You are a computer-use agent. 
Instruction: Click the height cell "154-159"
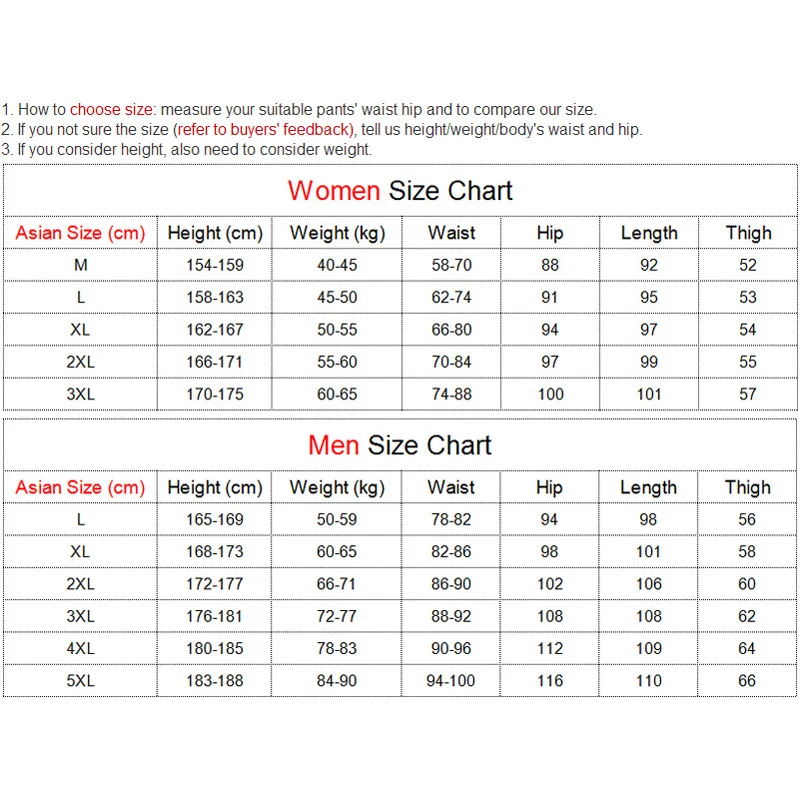point(215,265)
